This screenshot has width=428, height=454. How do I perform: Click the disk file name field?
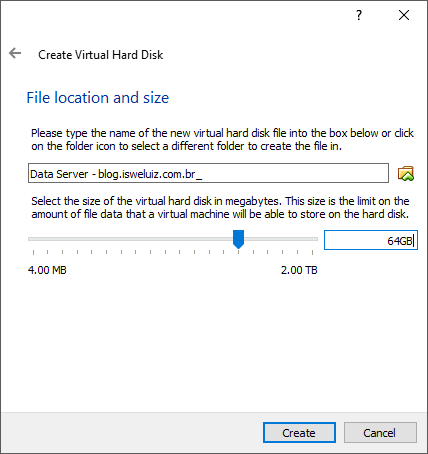pyautogui.click(x=208, y=173)
